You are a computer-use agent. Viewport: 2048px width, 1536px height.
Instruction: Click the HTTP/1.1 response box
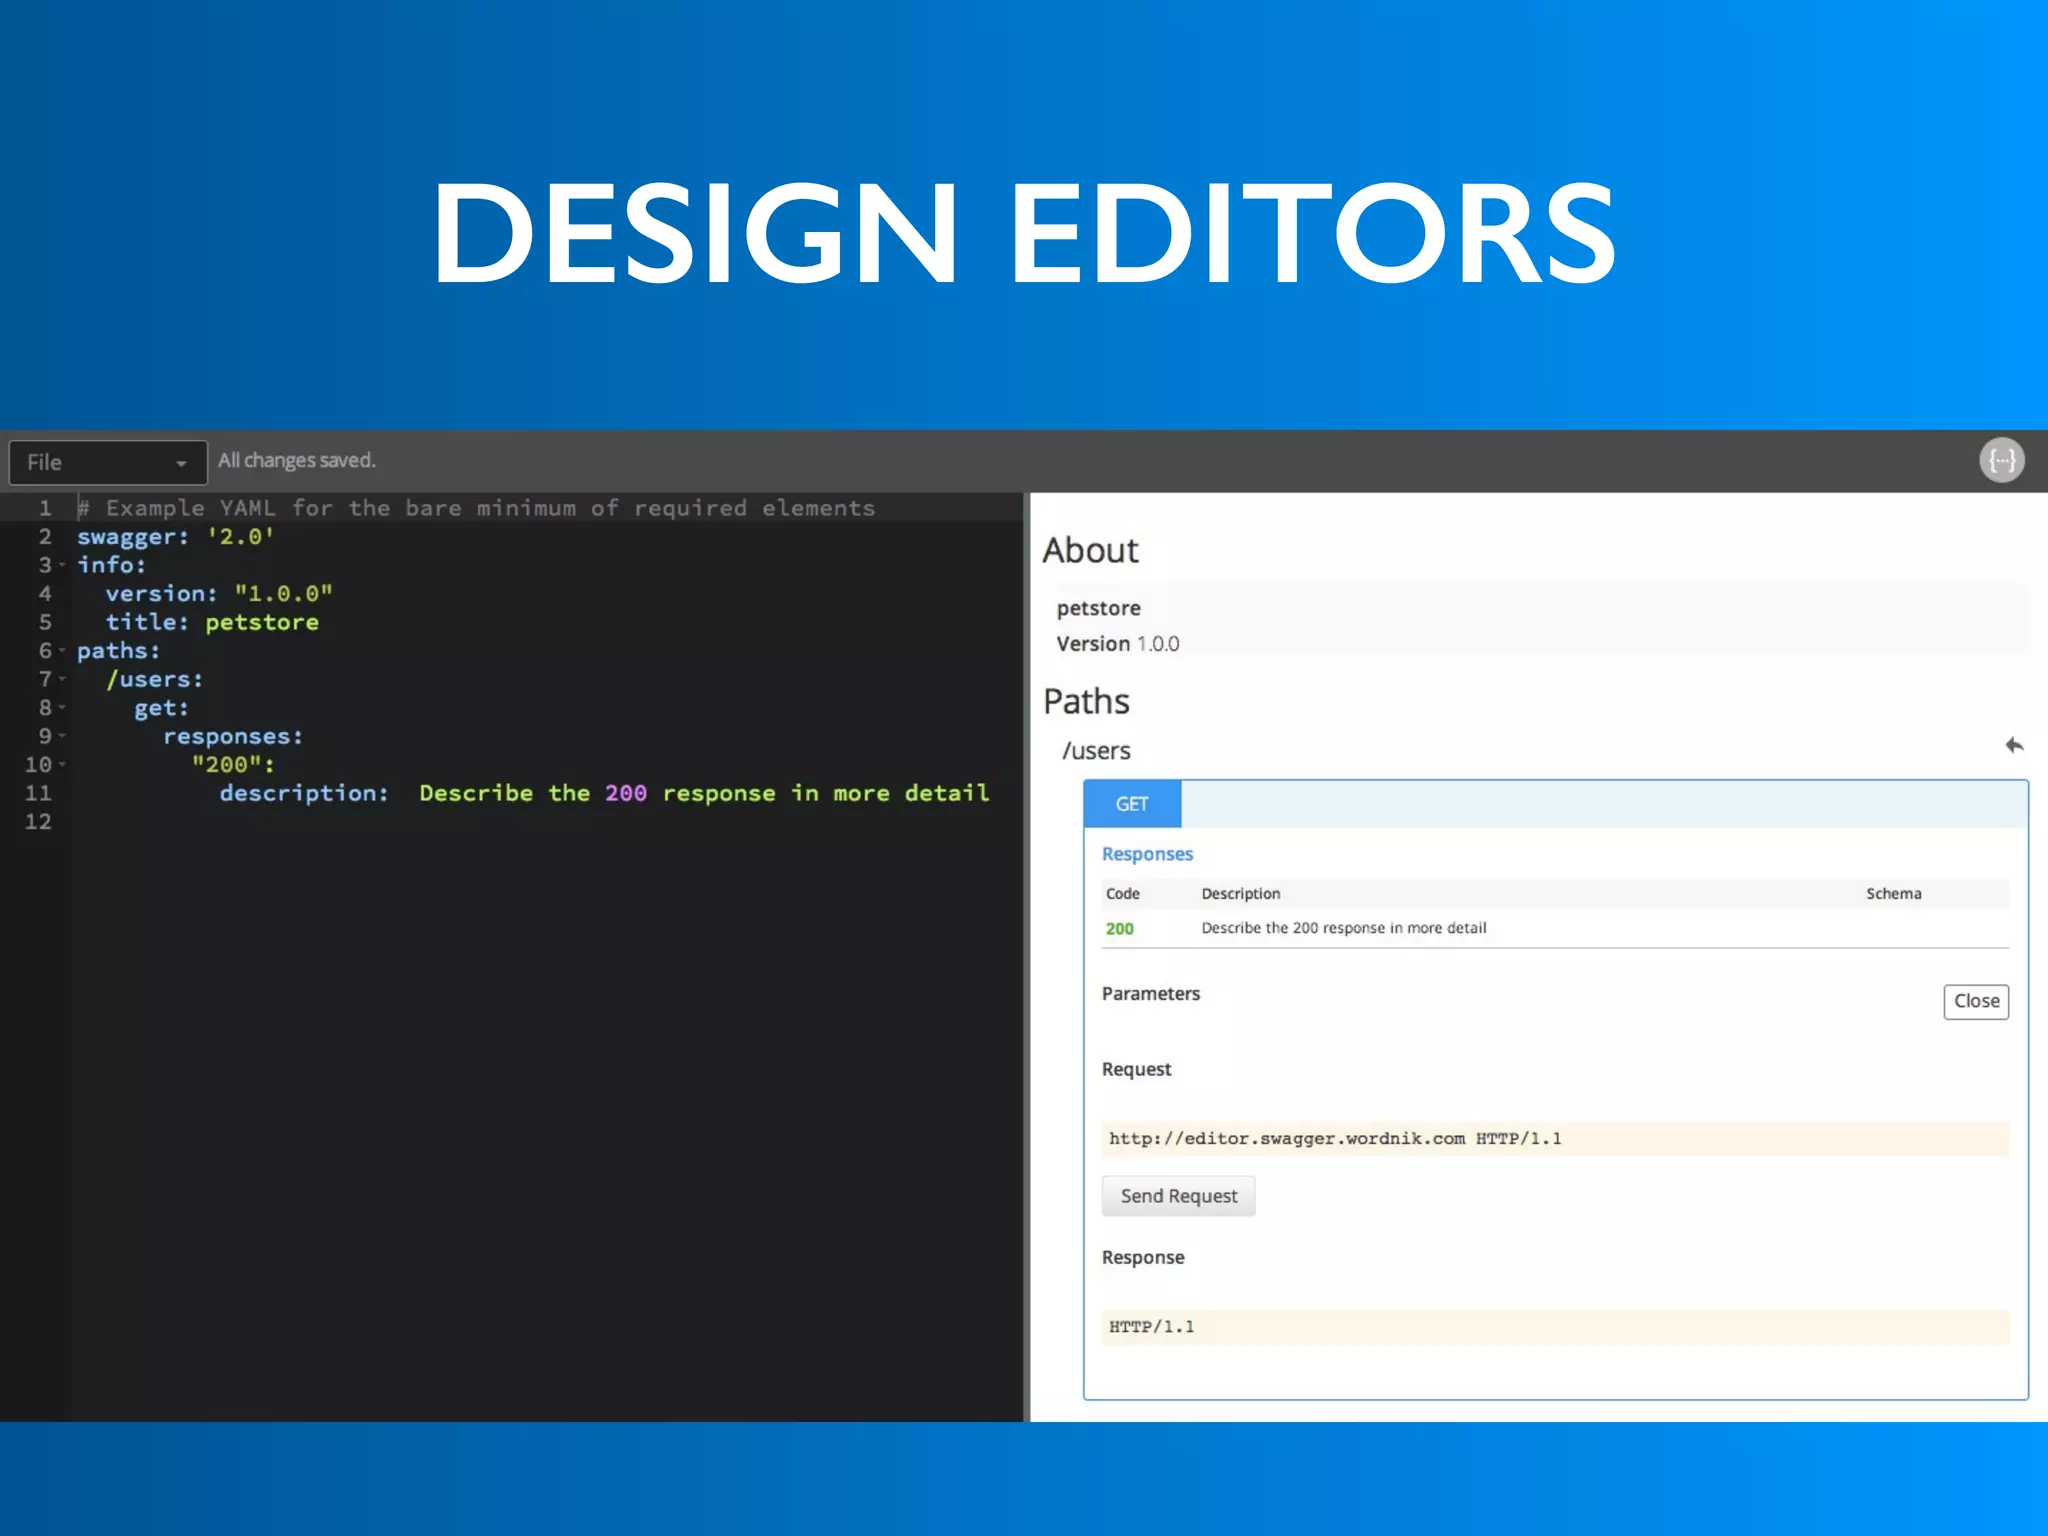1555,1327
